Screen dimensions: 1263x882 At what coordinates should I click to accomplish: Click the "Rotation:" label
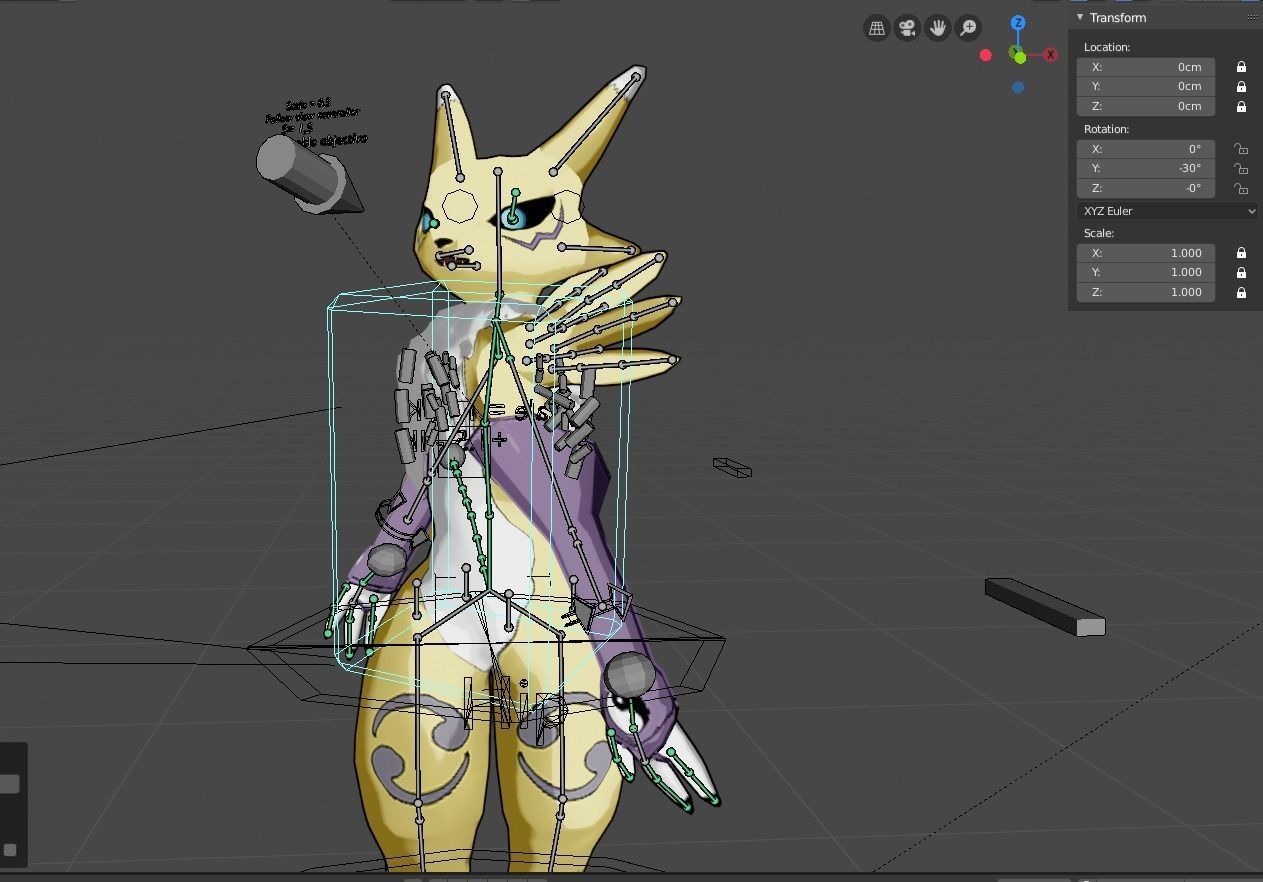click(1106, 129)
